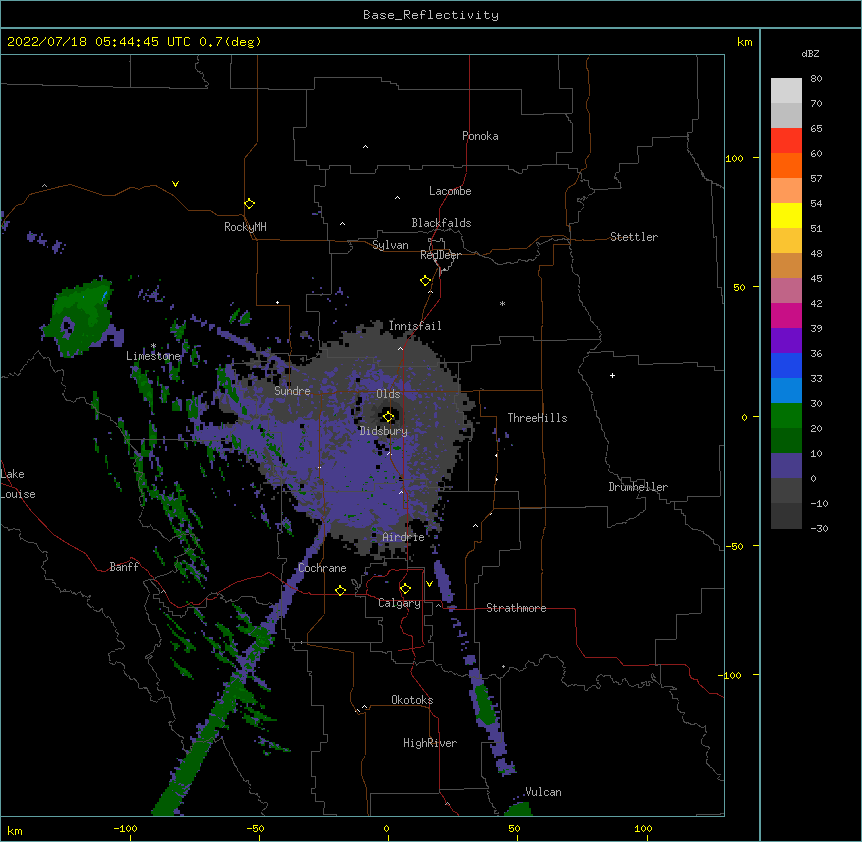This screenshot has height=842, width=862.
Task: Click the HighRiver label
Action: click(x=430, y=743)
